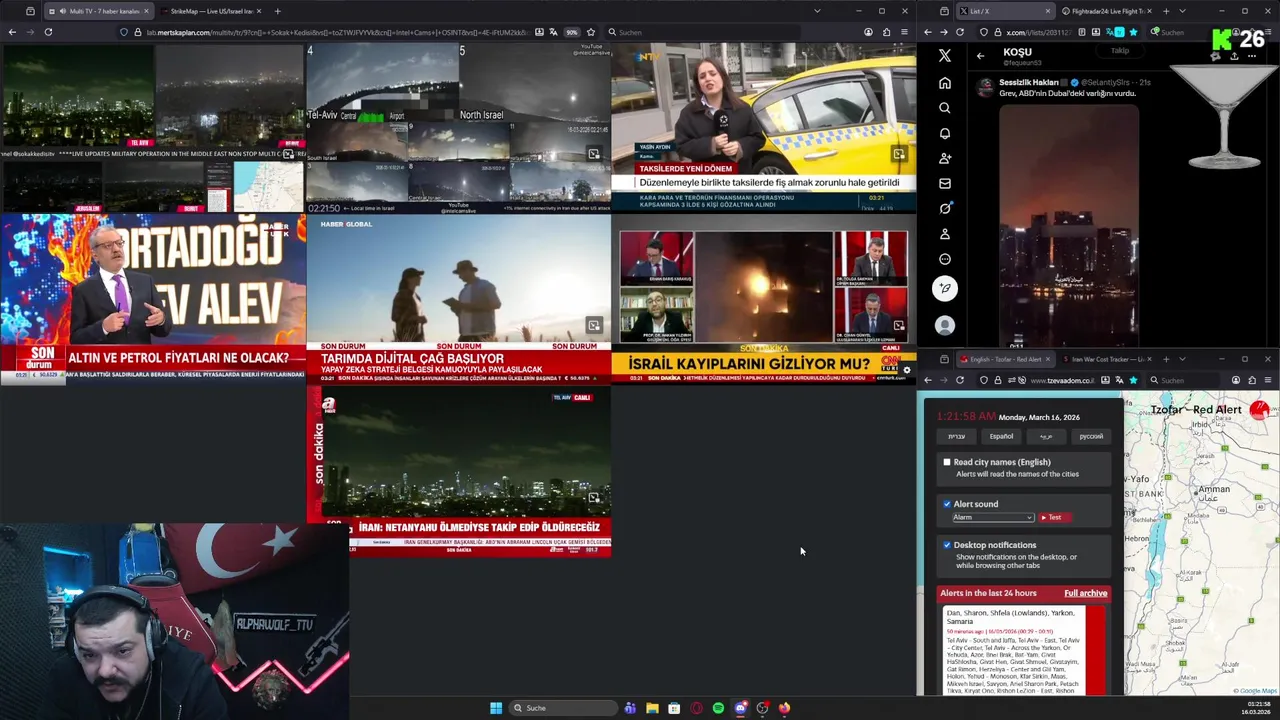The width and height of the screenshot is (1280, 720).
Task: Open extensions icon in the Tzofar browser window
Action: pos(1253,380)
